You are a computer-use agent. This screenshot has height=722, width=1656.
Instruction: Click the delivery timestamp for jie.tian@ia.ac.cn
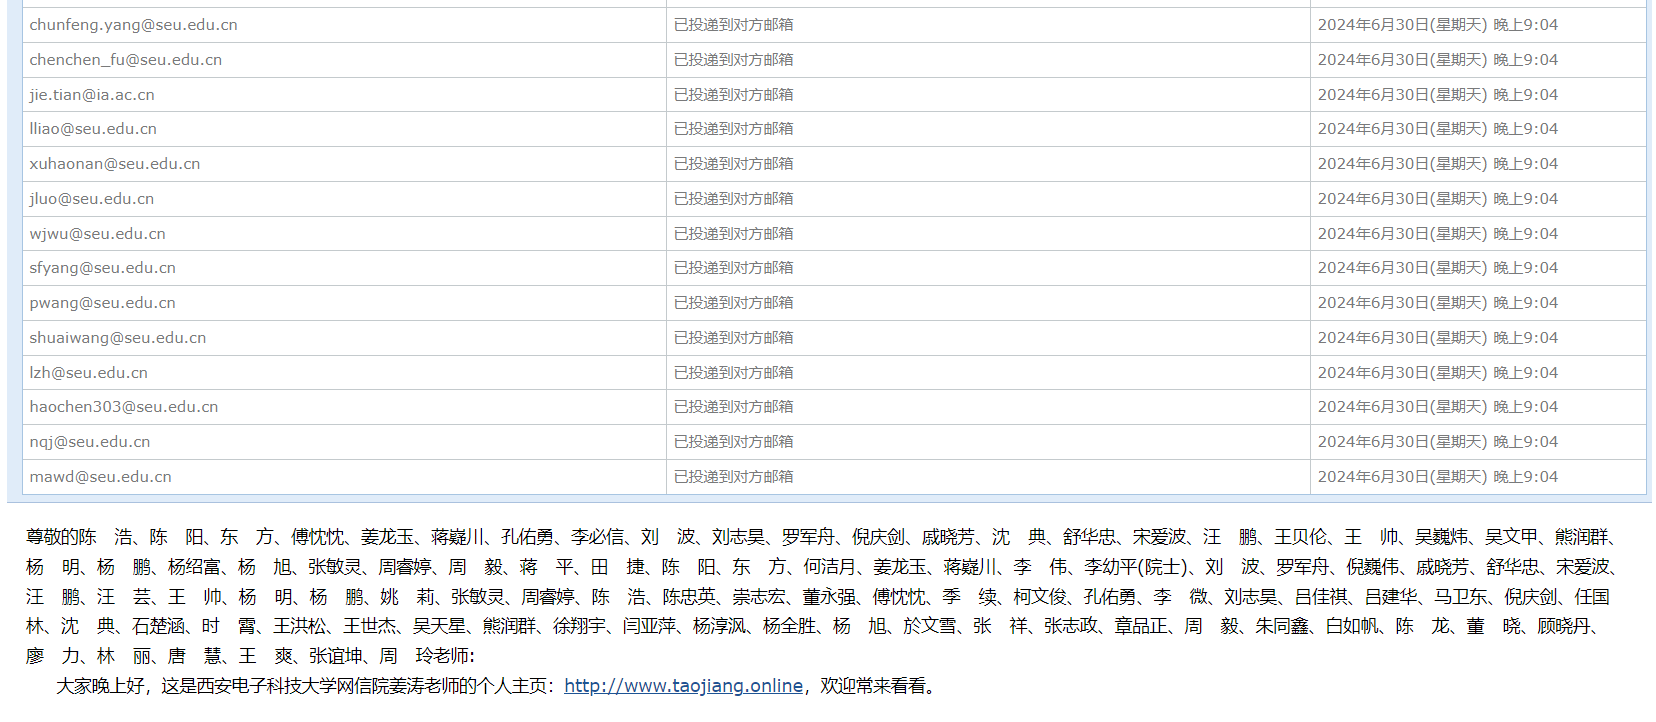coord(1438,95)
